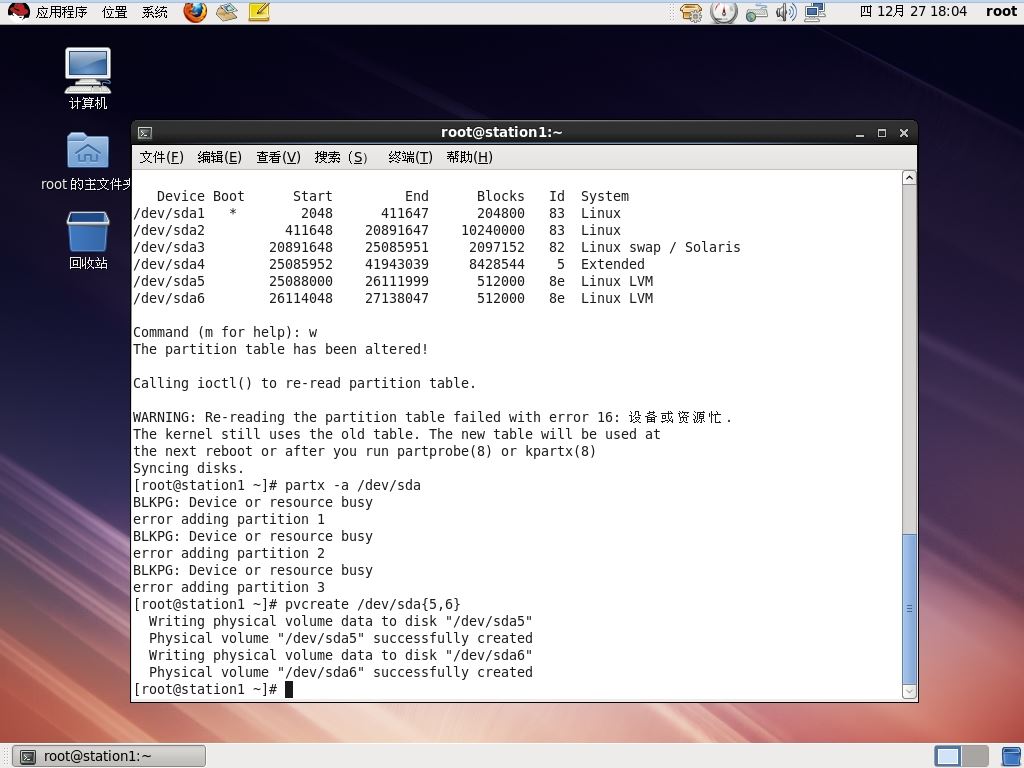
Task: Click the root@station1:~ taskbar button
Action: click(109, 756)
